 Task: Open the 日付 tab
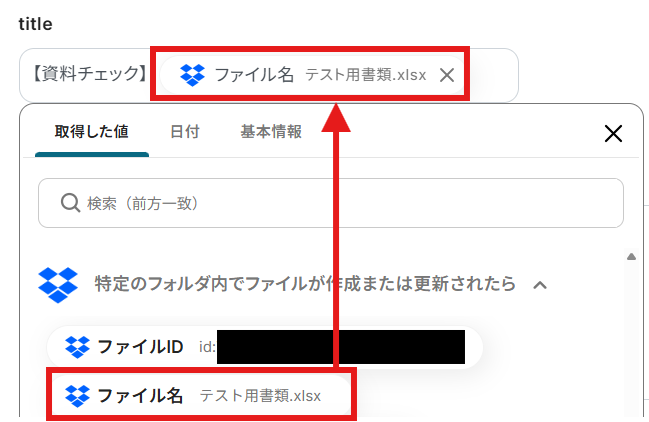185,132
